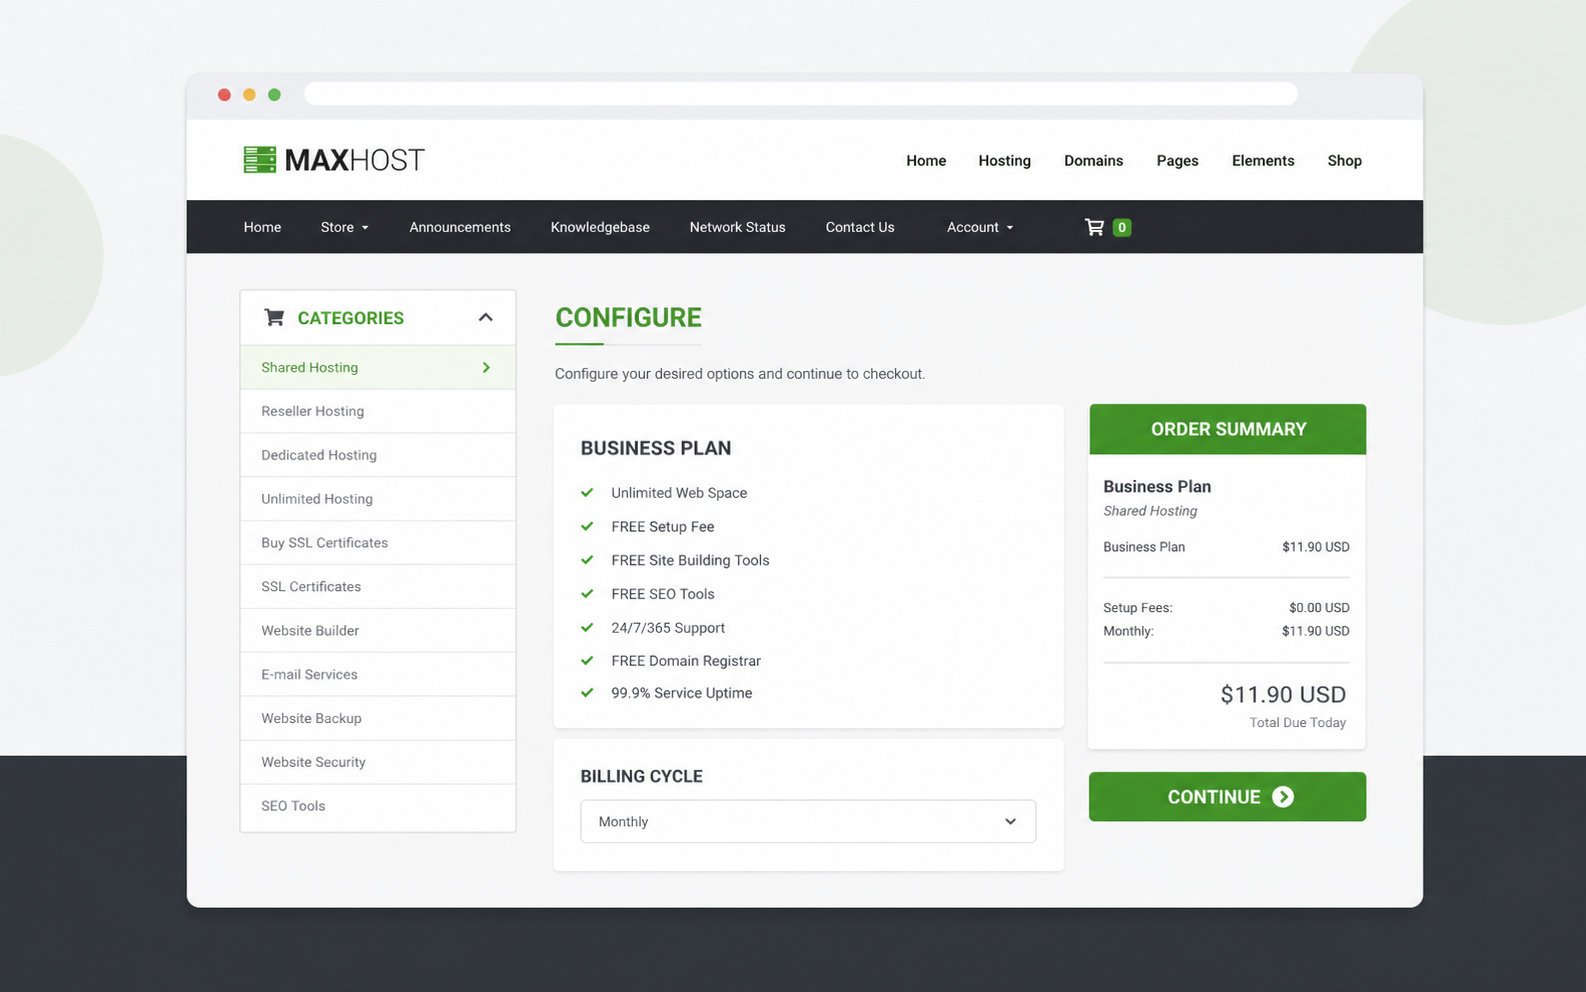The image size is (1586, 992).
Task: Click the CATEGORIES heading text
Action: [351, 318]
